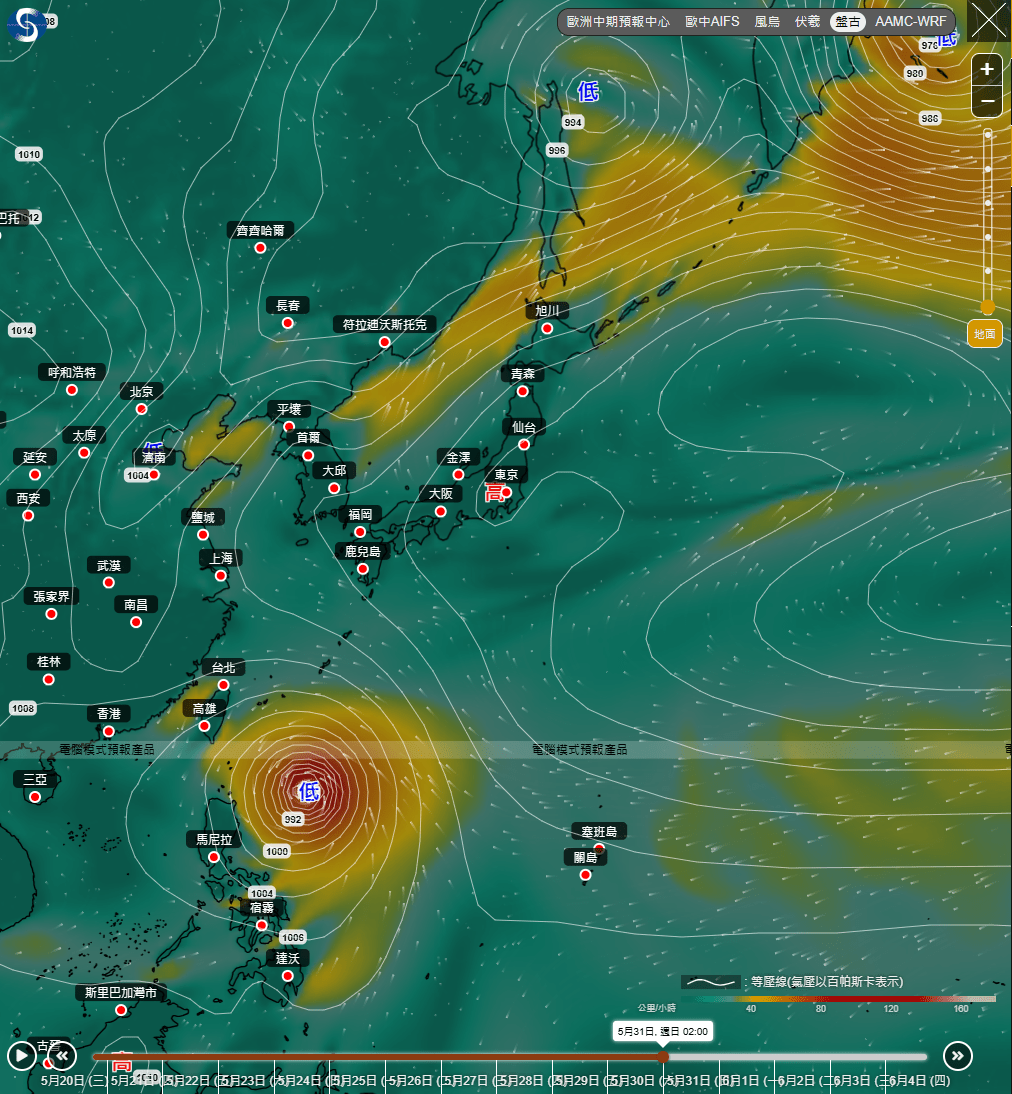Click the 仙台 city marker dot
Image resolution: width=1012 pixels, height=1094 pixels.
tap(524, 444)
